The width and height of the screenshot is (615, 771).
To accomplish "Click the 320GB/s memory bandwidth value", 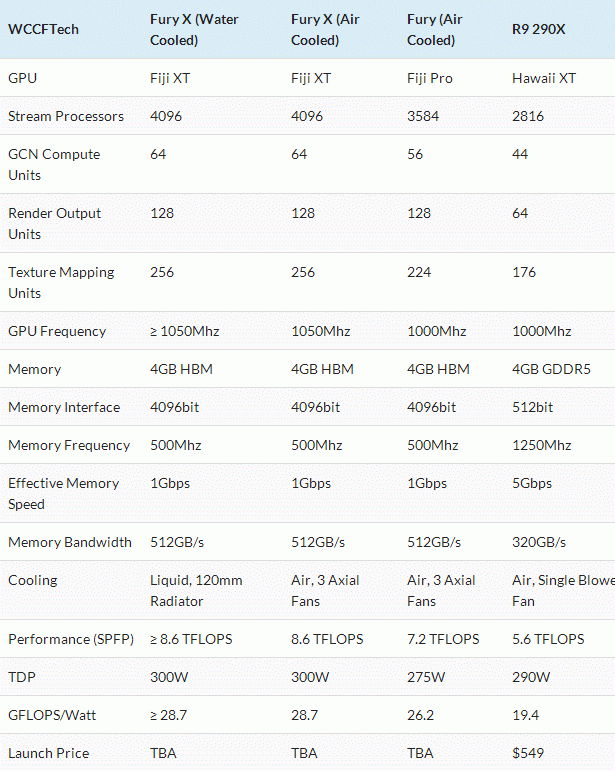I will coord(539,542).
